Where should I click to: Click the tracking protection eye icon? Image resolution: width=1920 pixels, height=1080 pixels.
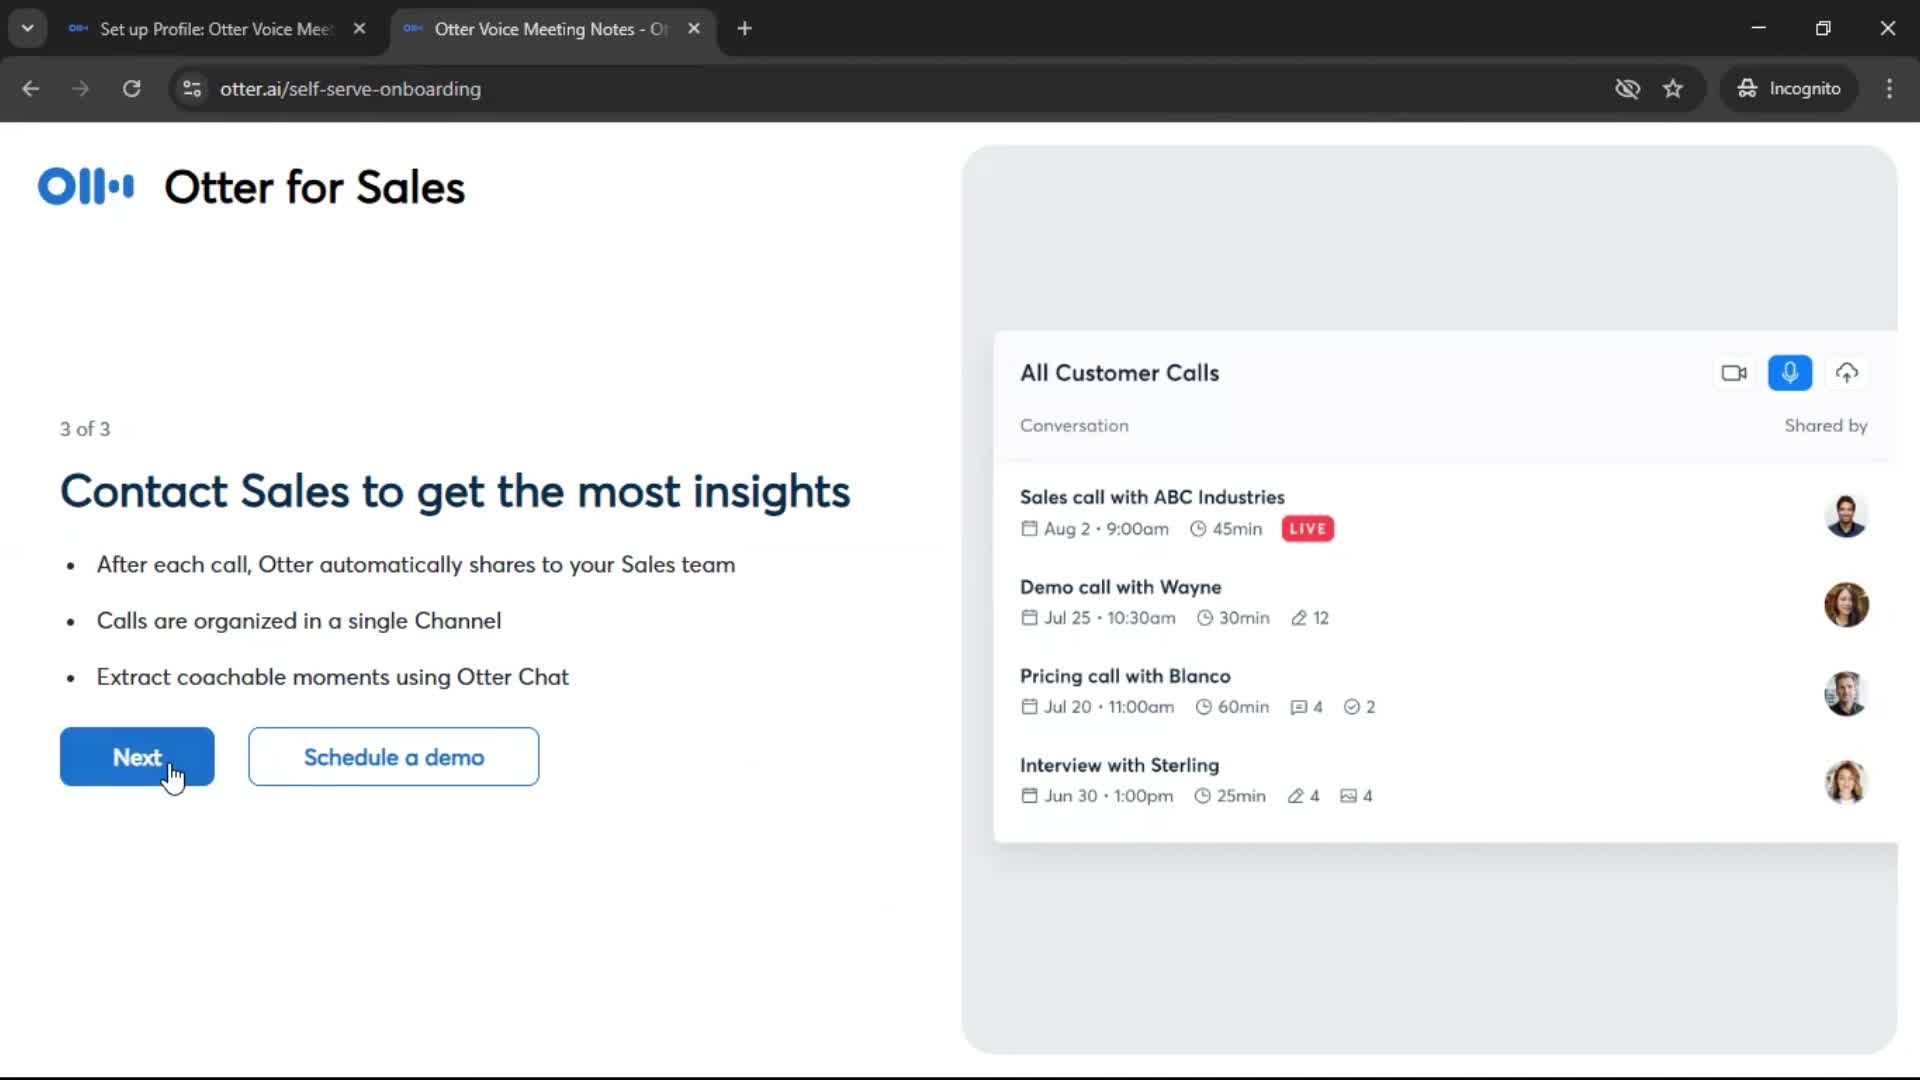(1627, 89)
